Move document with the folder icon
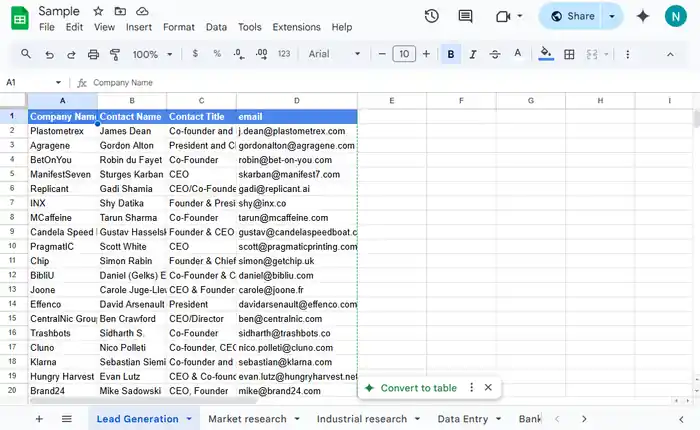Image resolution: width=700 pixels, height=430 pixels. tap(120, 11)
